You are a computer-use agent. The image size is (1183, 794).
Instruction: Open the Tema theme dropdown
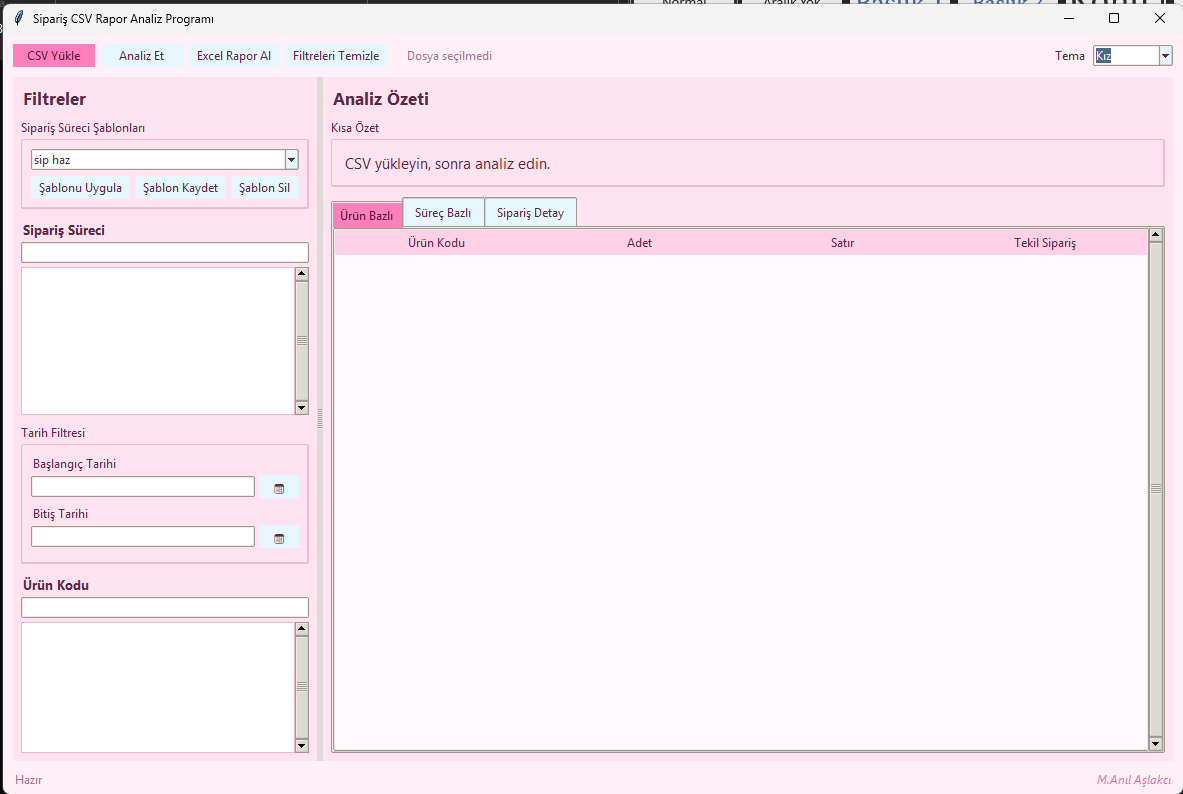(1166, 56)
